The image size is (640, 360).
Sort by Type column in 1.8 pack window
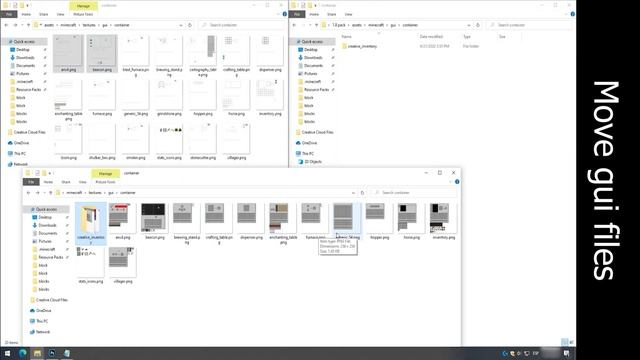pyautogui.click(x=467, y=37)
